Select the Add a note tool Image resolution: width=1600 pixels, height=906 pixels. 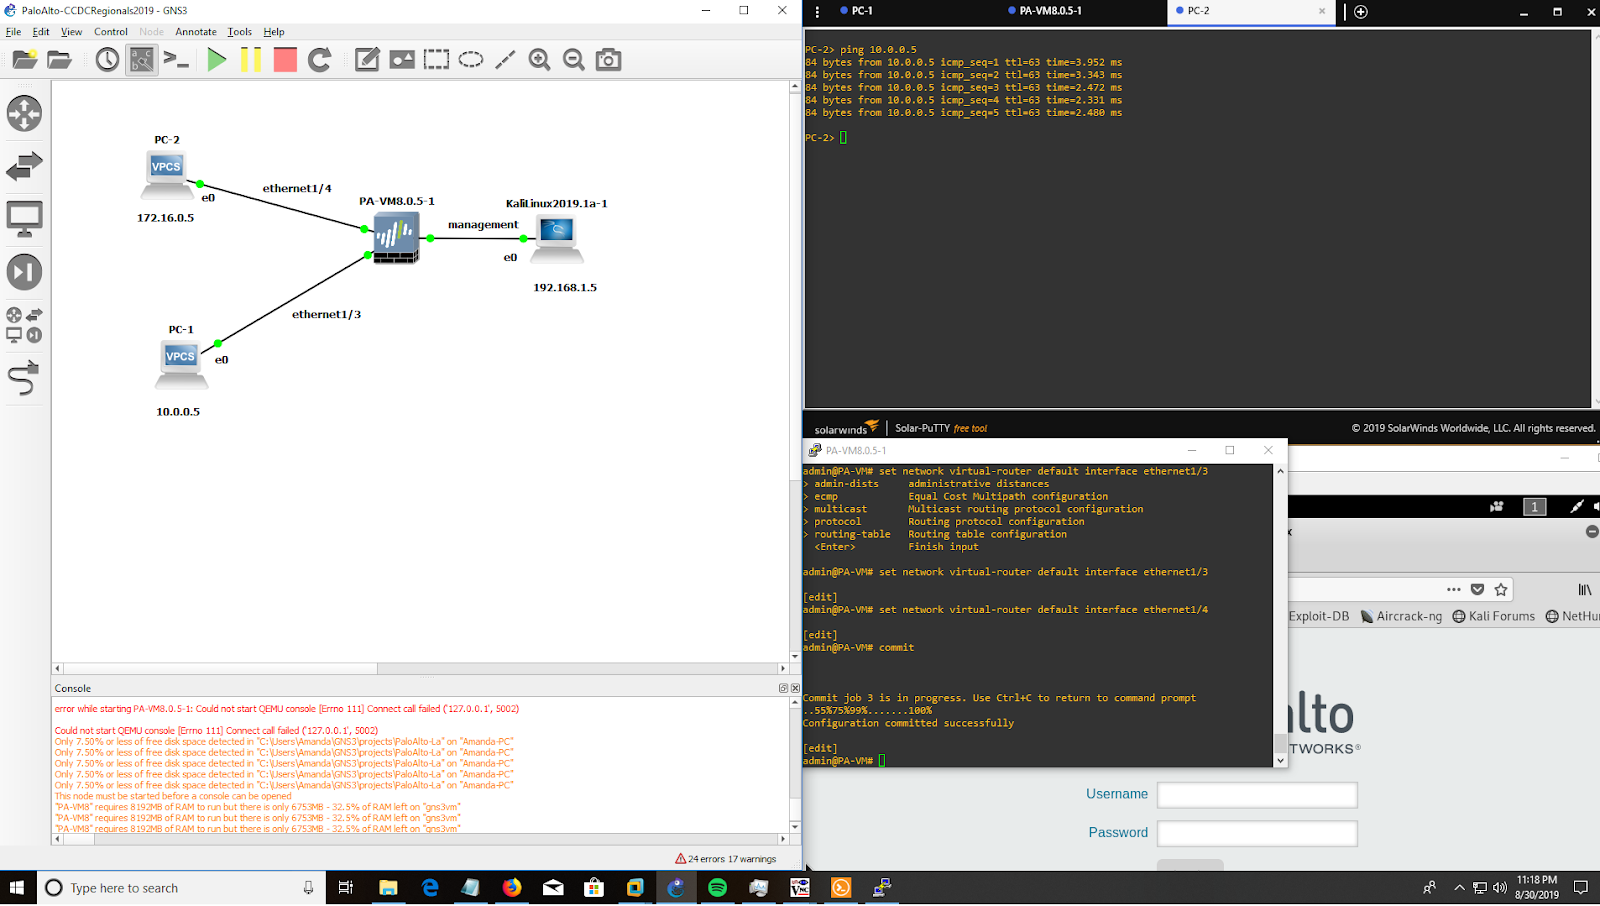tap(367, 60)
